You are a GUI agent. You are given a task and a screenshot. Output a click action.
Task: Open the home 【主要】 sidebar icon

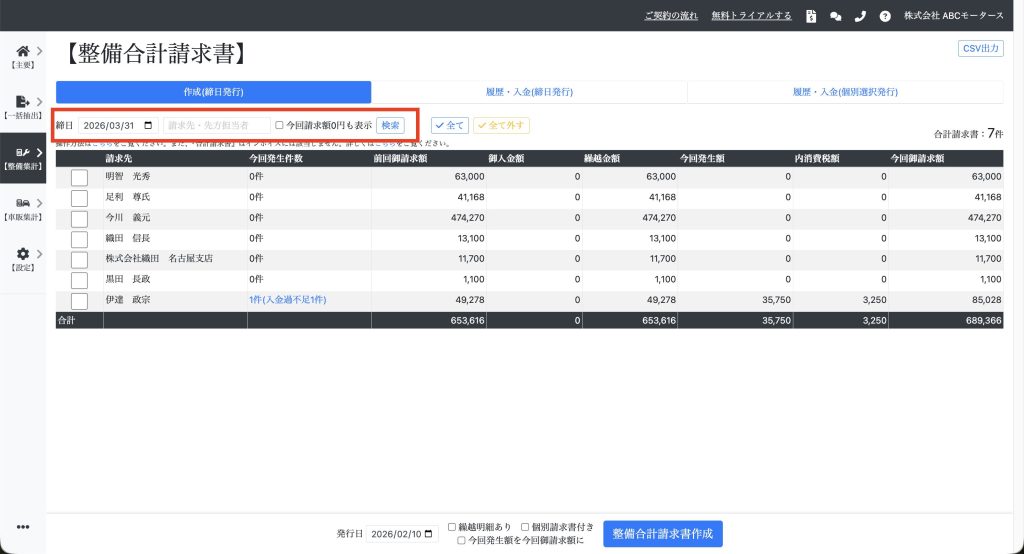[22, 50]
